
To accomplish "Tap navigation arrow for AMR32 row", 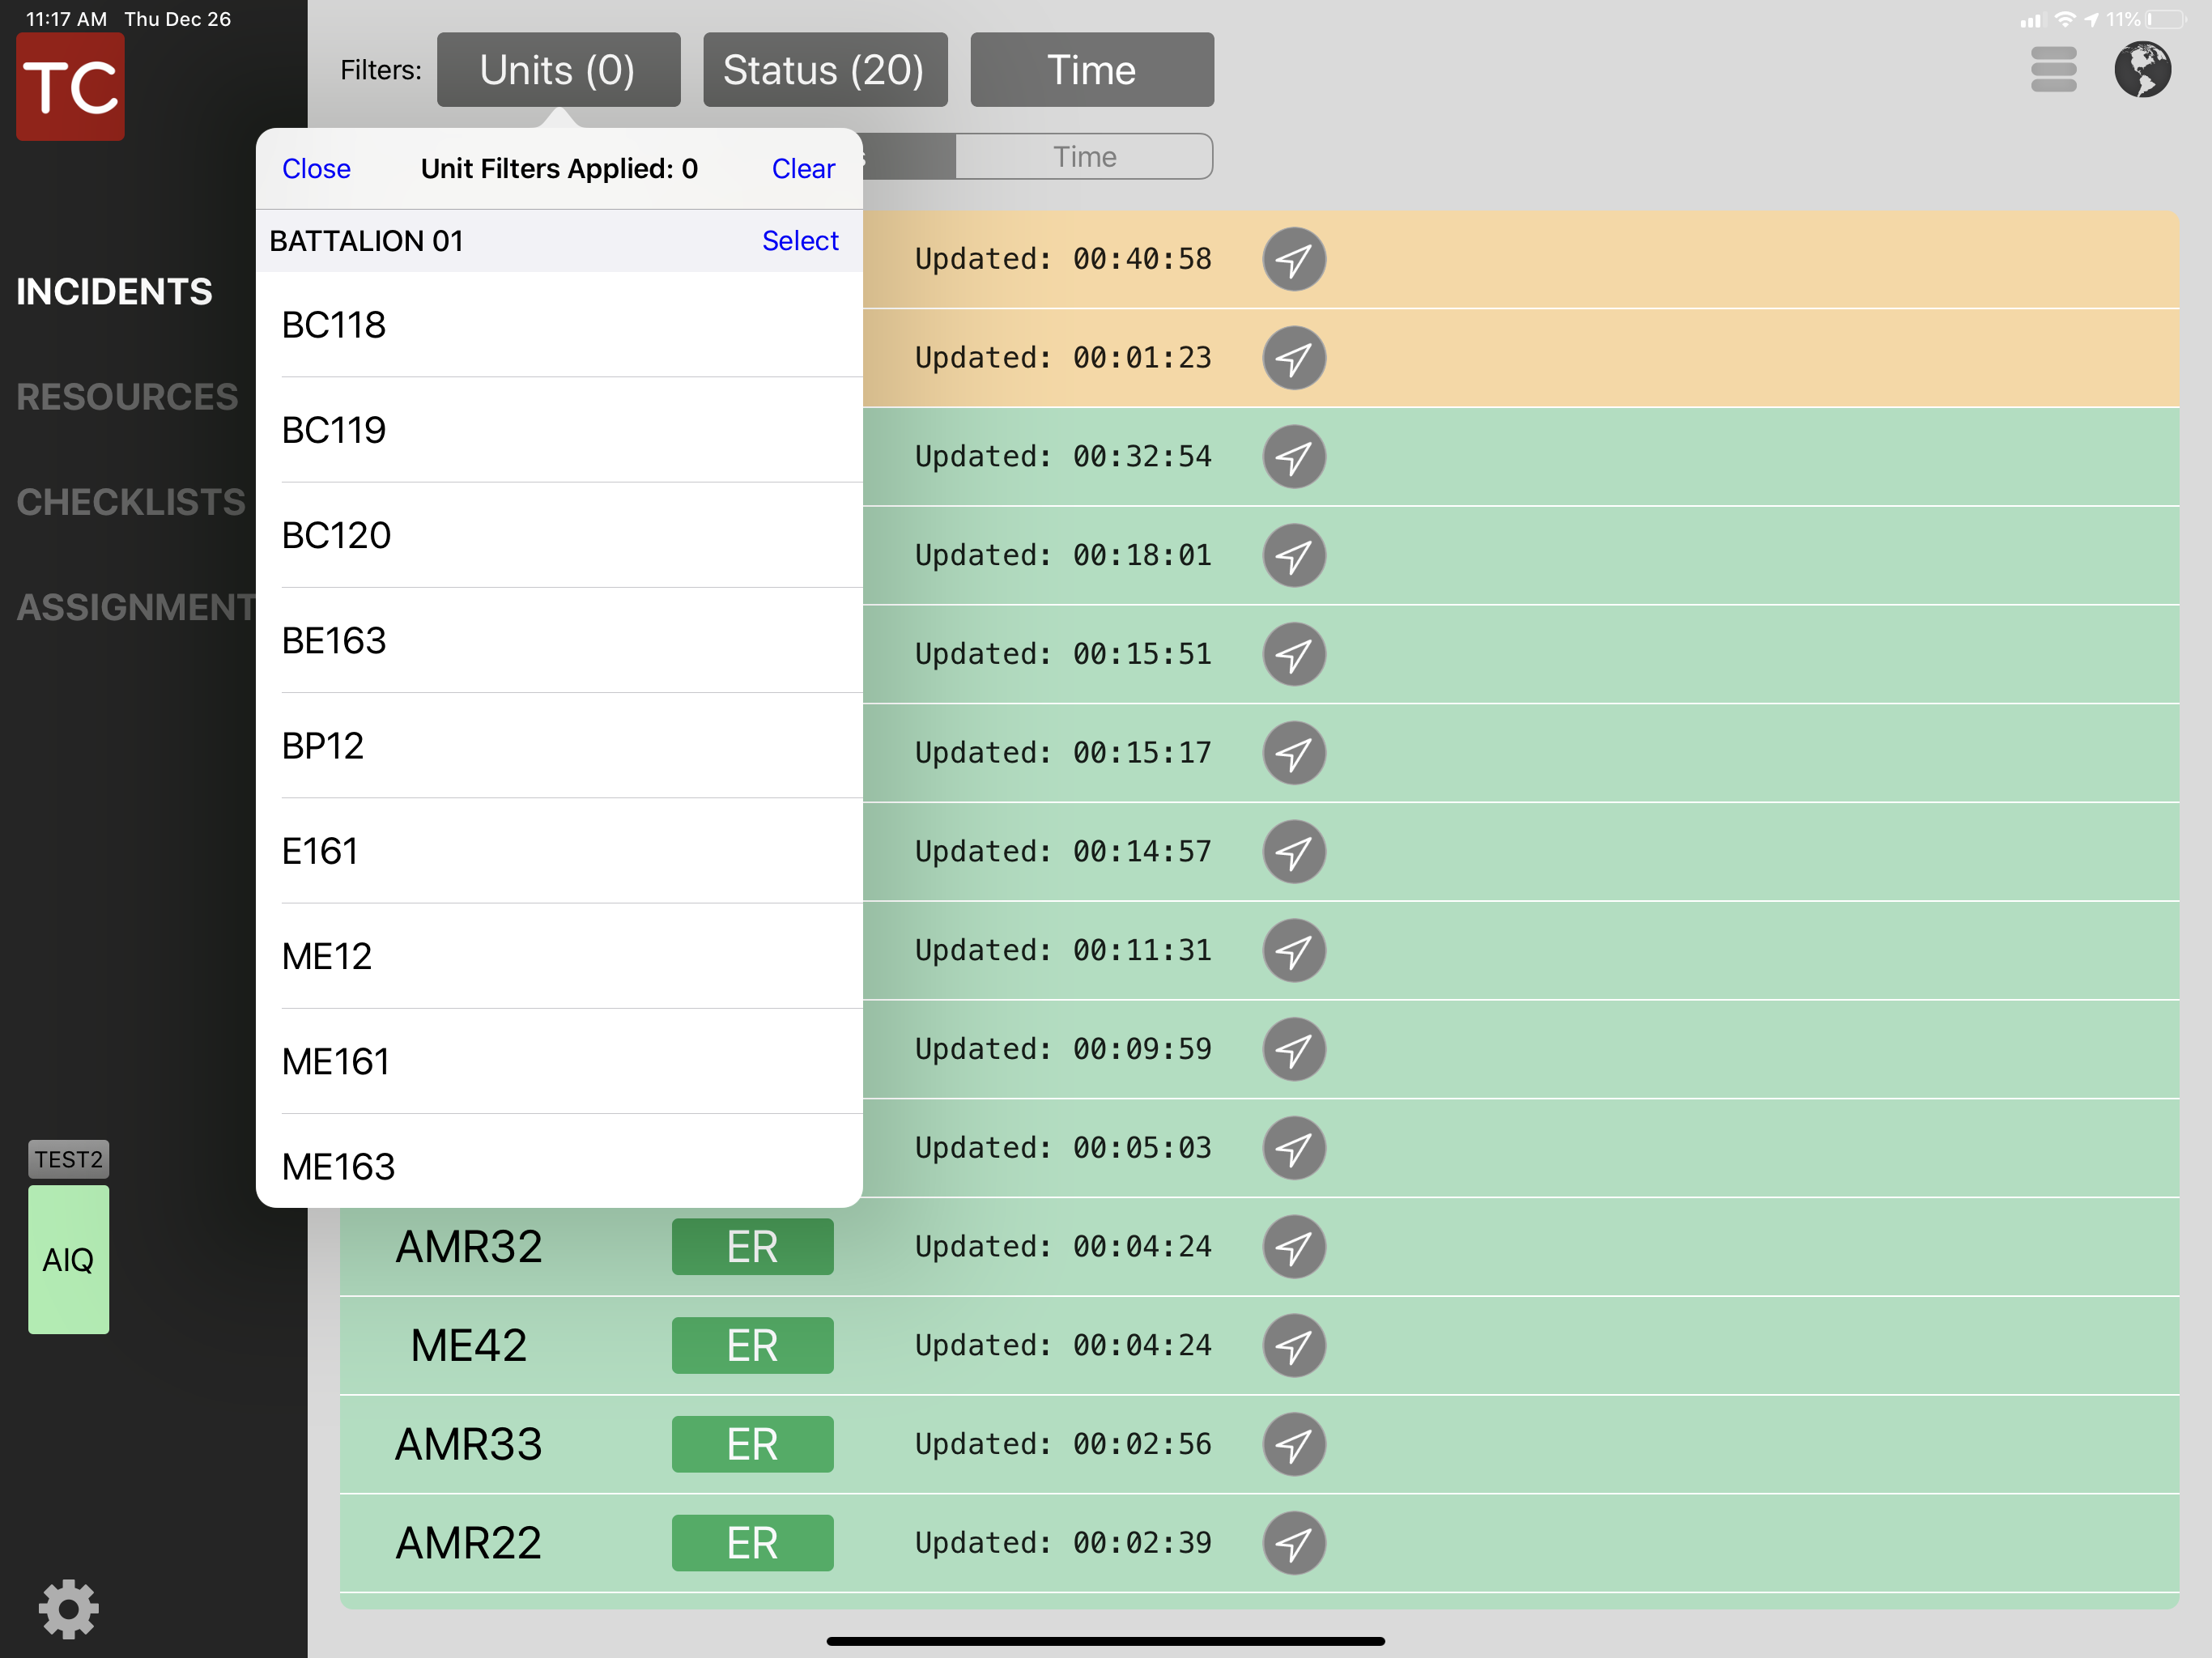I will pos(1293,1247).
